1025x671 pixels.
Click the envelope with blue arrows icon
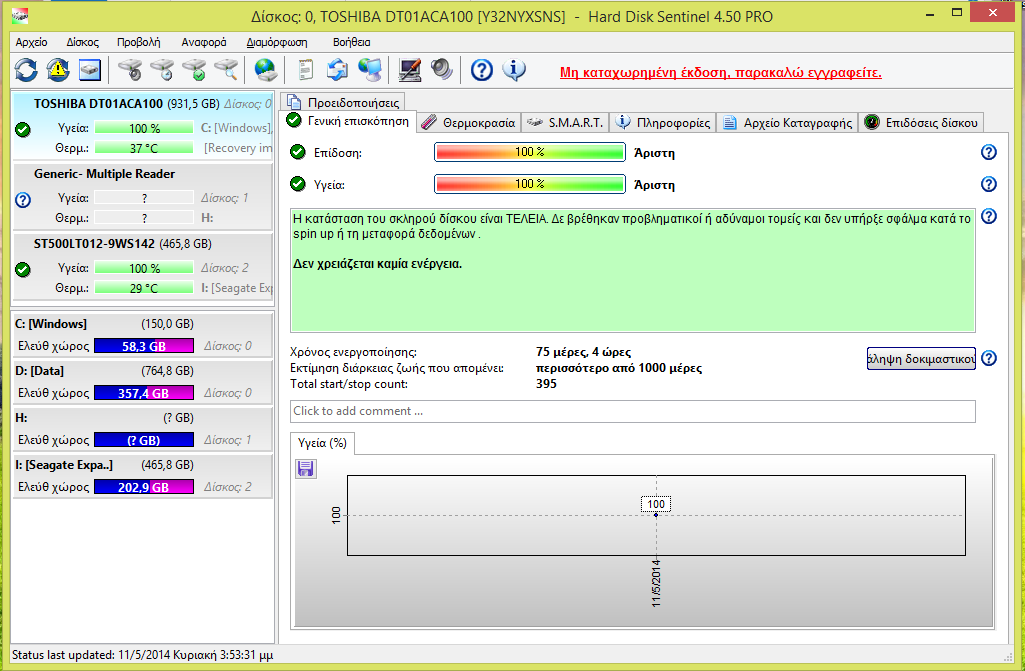[x=337, y=69]
